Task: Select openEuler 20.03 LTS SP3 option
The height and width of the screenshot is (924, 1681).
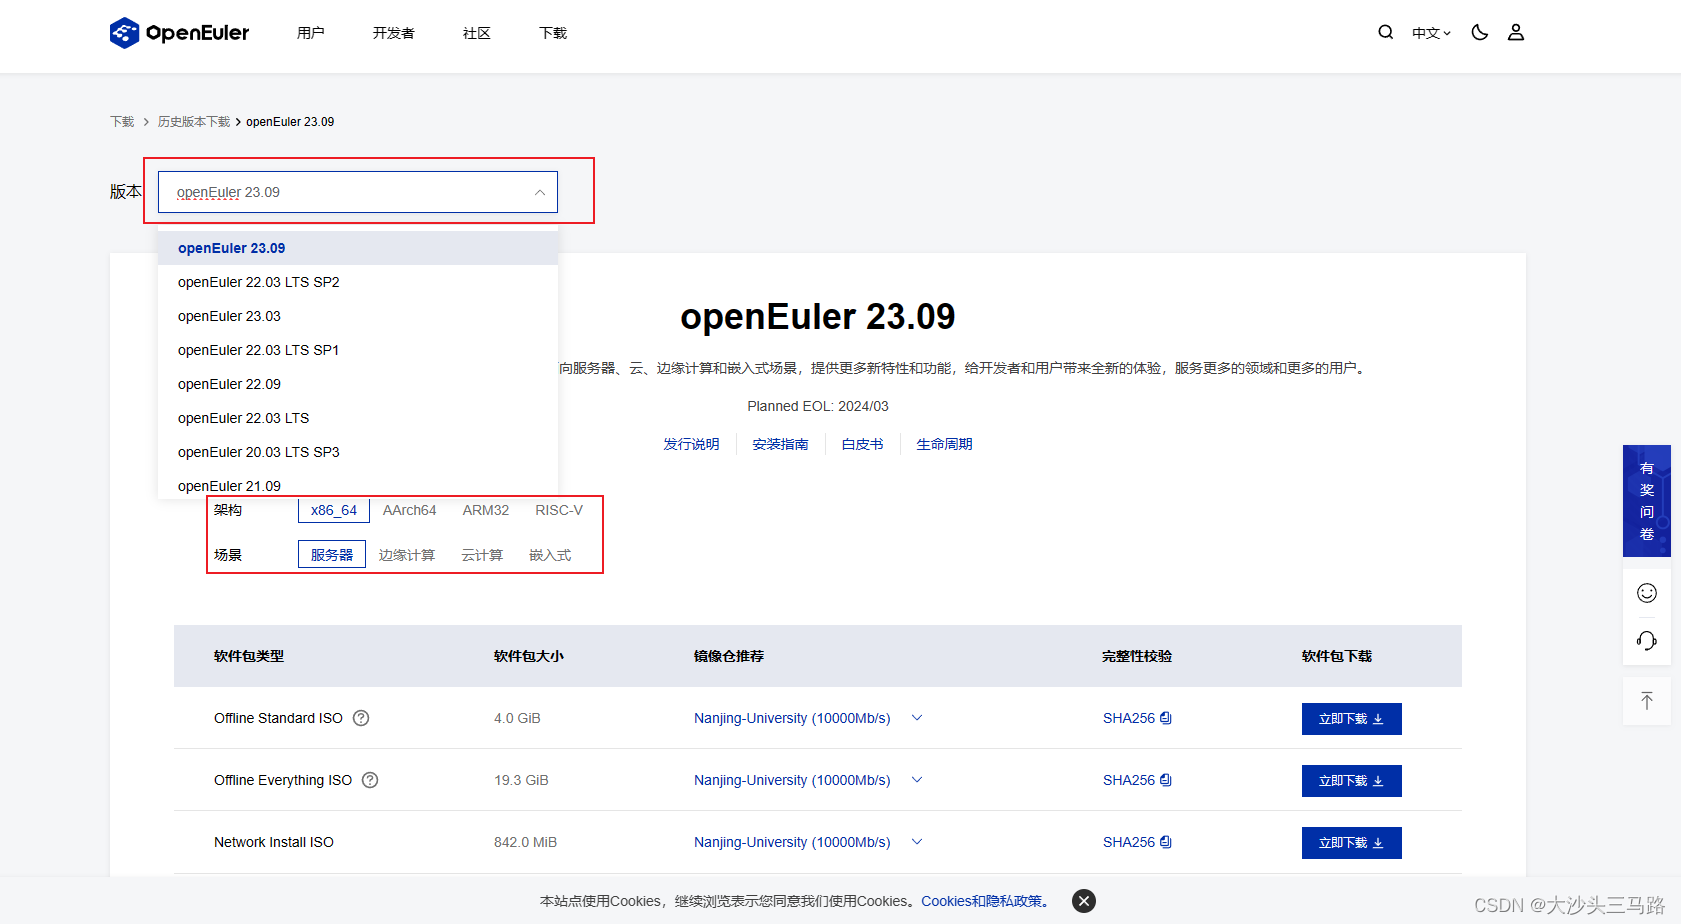Action: pos(358,452)
